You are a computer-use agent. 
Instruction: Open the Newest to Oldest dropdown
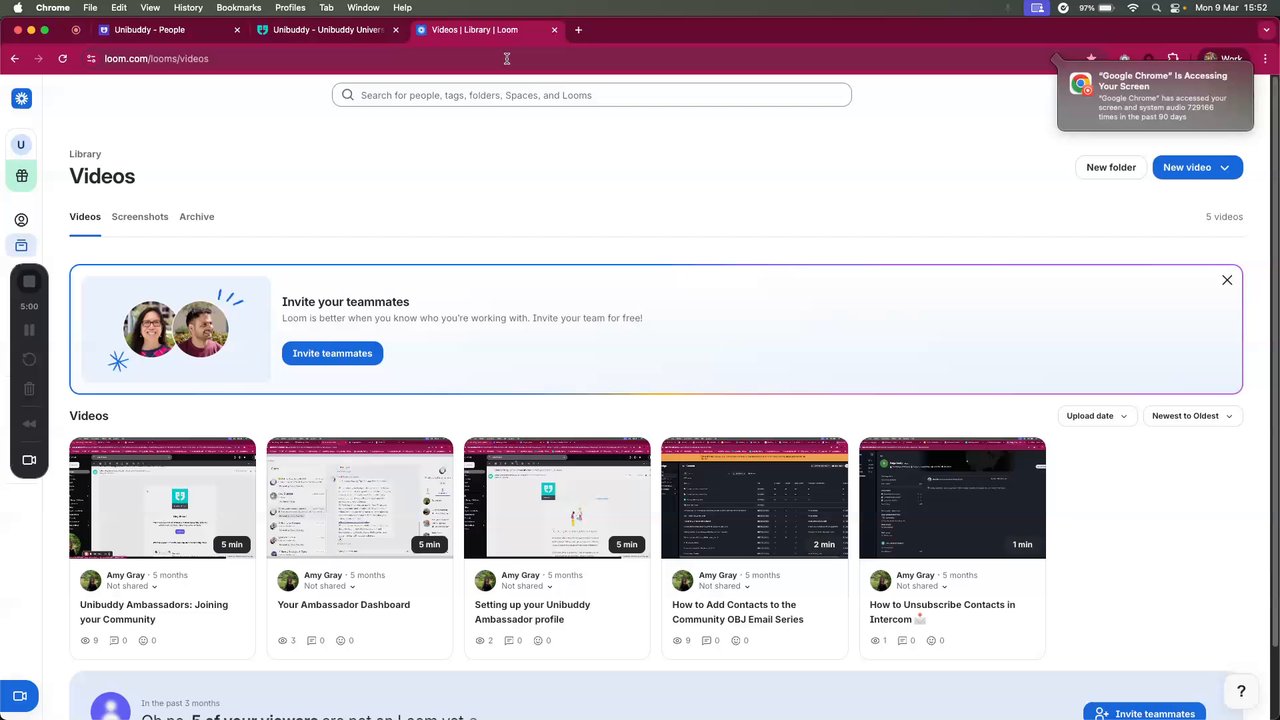(1192, 416)
